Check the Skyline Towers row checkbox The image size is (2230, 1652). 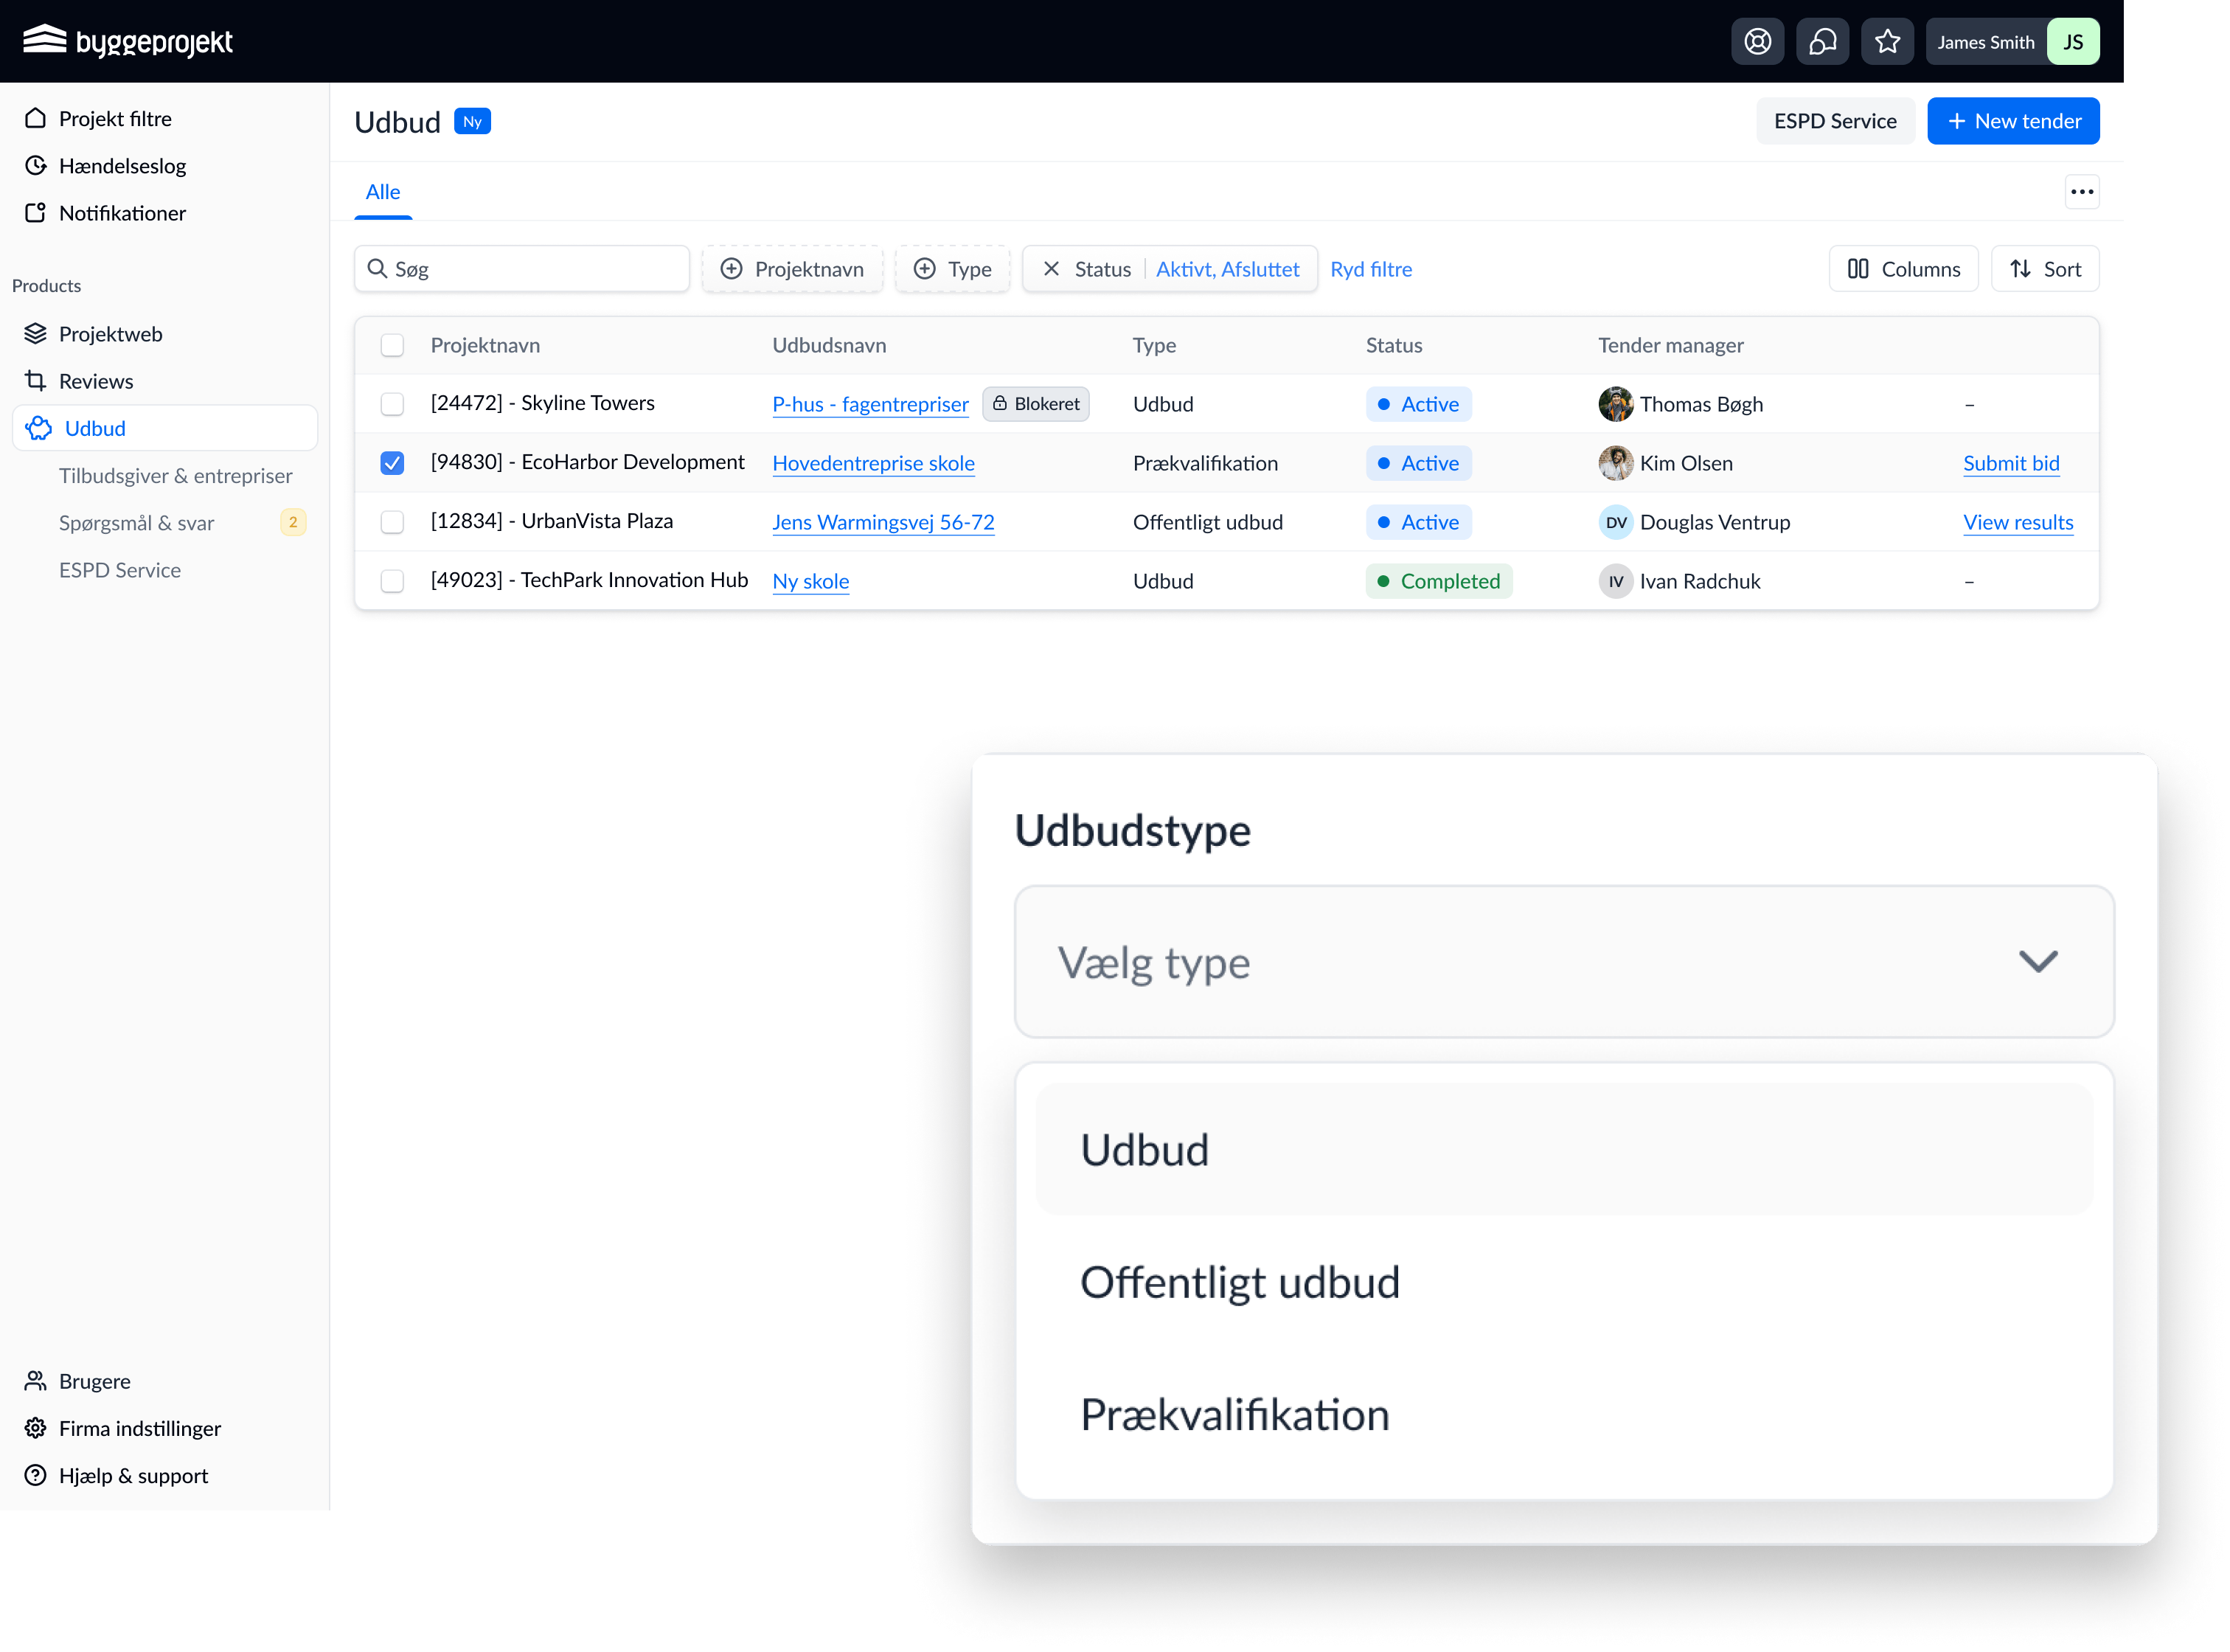coord(392,404)
